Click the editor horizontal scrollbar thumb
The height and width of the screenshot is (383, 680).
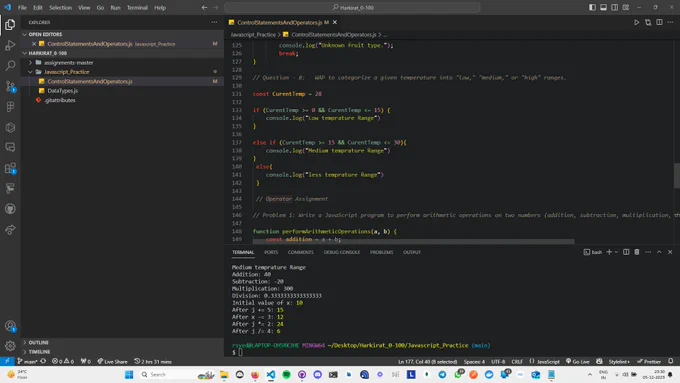pos(413,241)
